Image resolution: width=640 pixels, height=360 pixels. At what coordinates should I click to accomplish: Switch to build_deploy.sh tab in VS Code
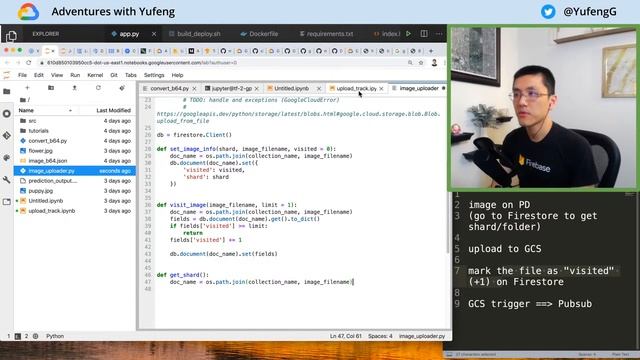(199, 34)
